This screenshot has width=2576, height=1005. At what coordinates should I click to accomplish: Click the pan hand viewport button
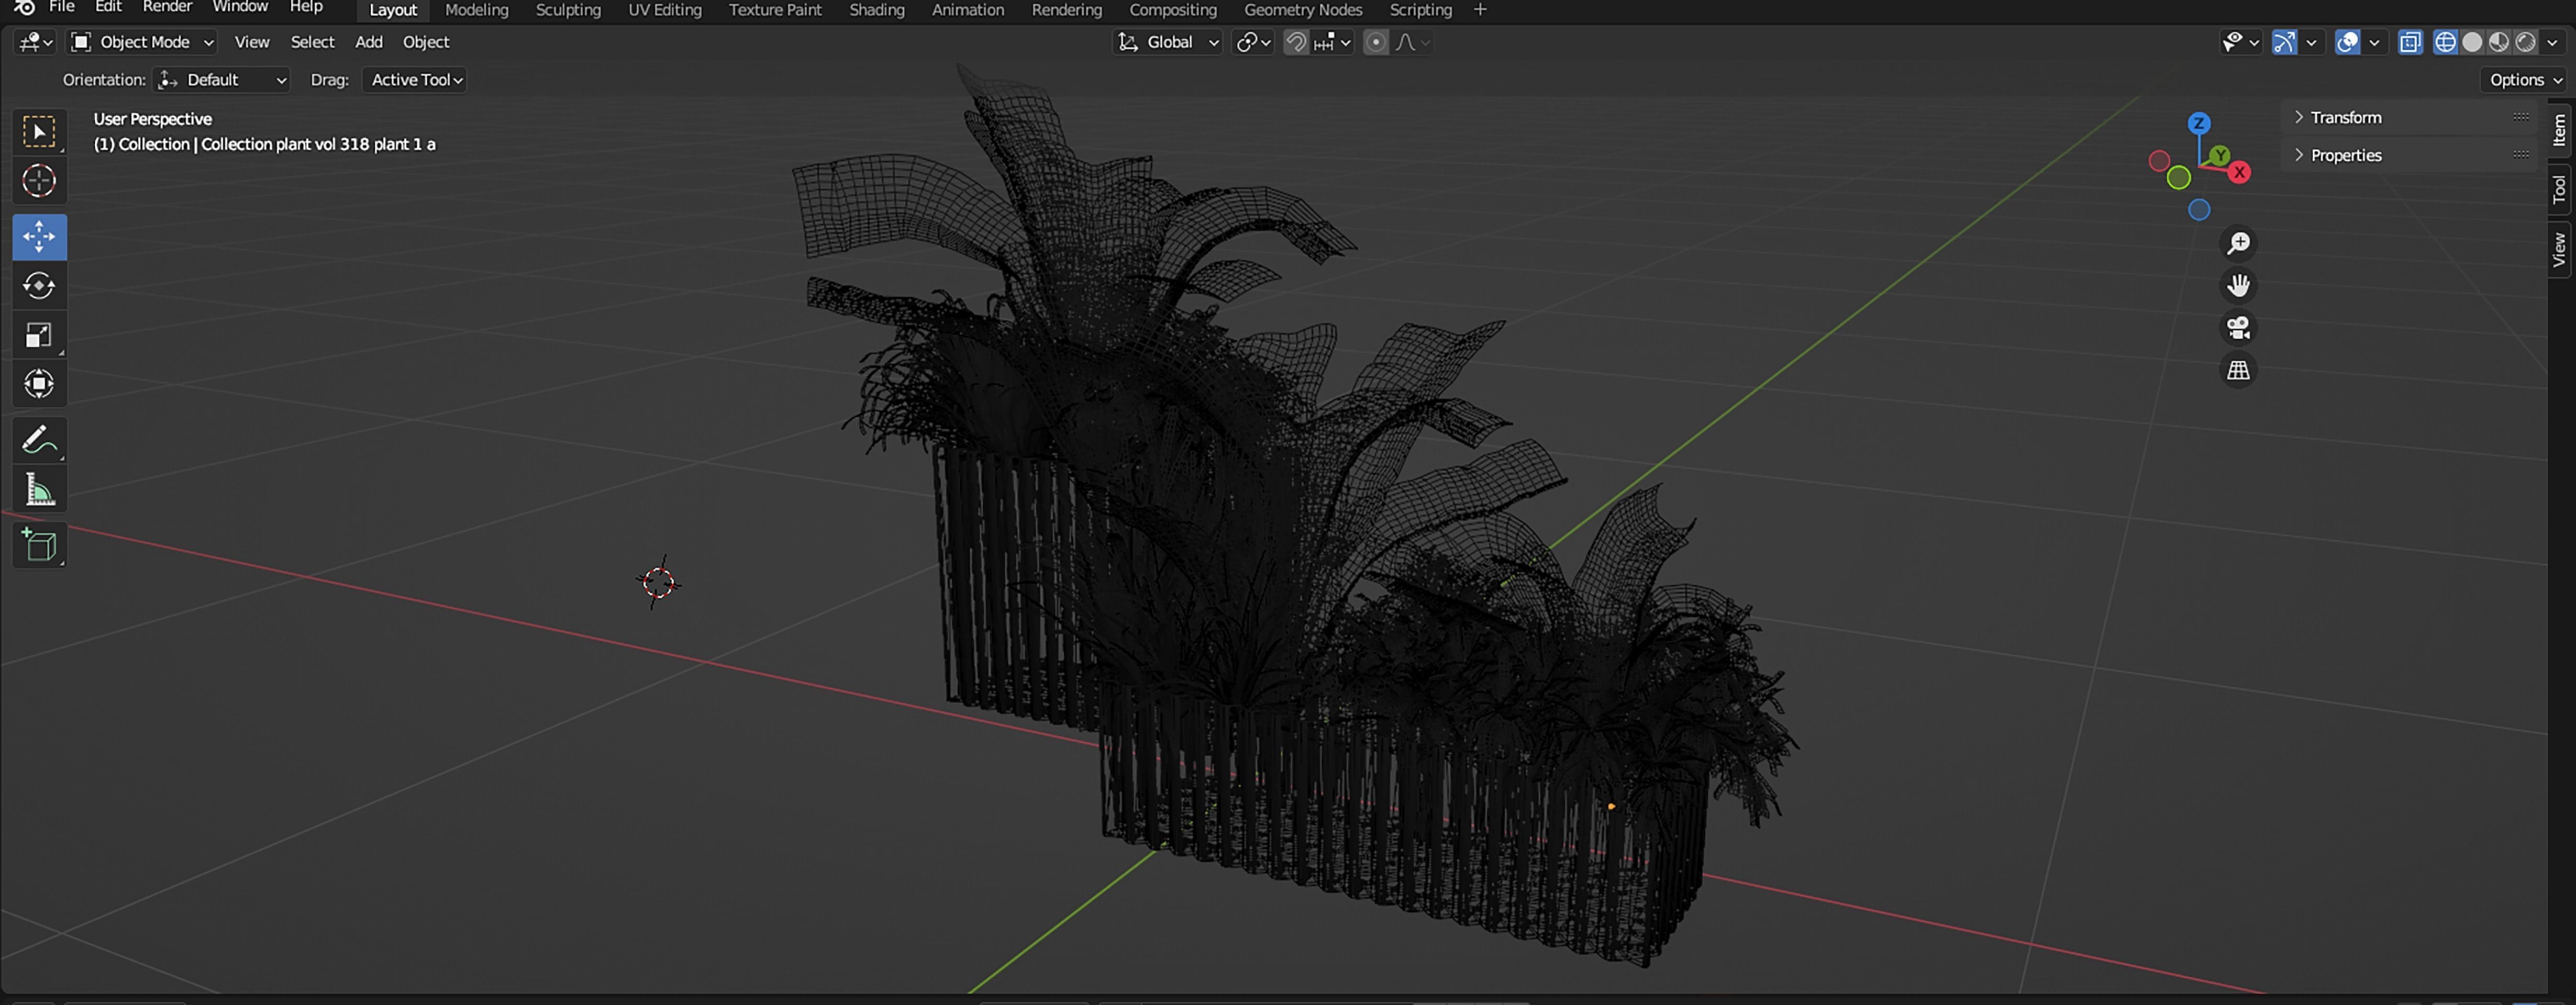[x=2238, y=286]
